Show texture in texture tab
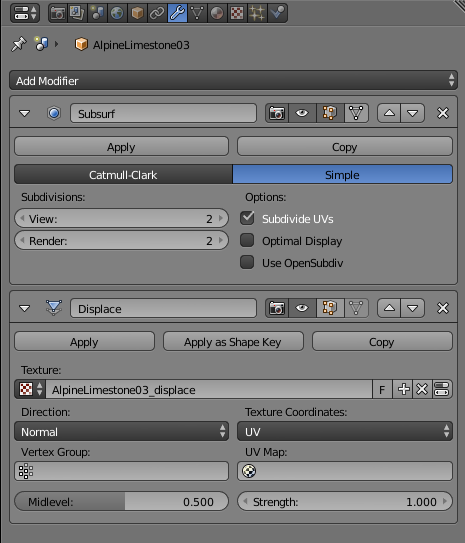 (442, 389)
